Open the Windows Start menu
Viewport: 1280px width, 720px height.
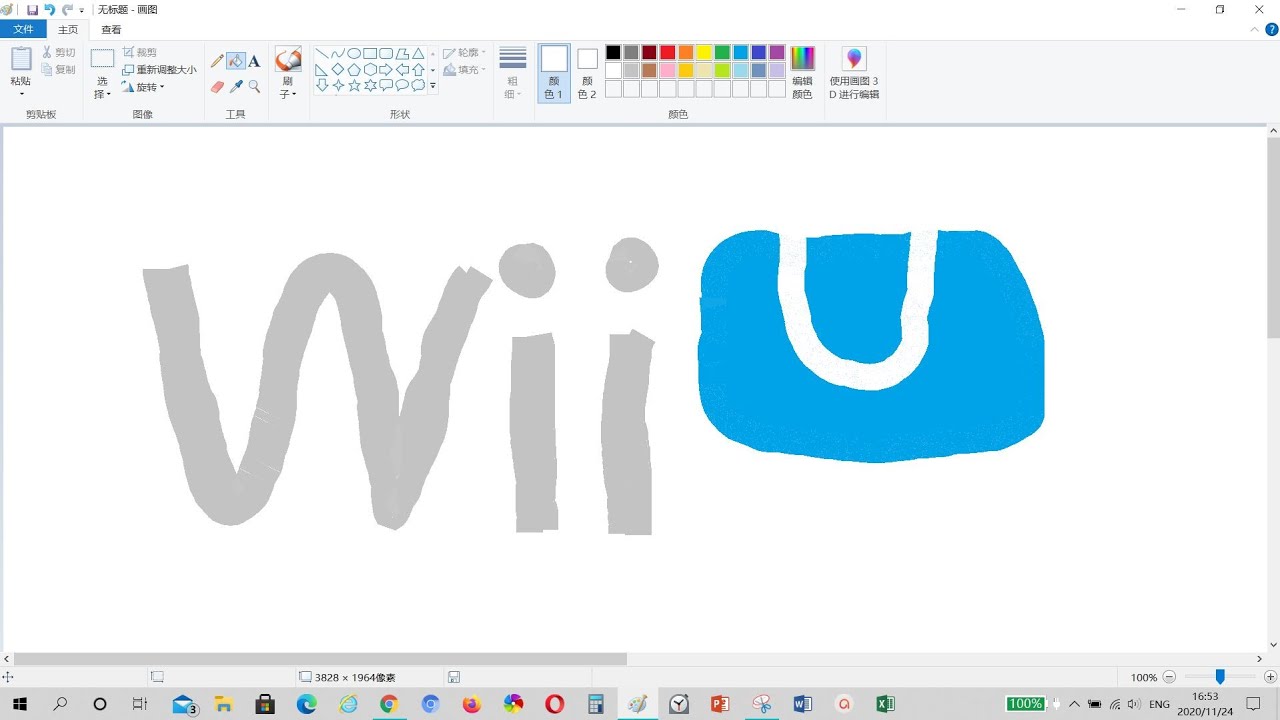click(x=19, y=704)
